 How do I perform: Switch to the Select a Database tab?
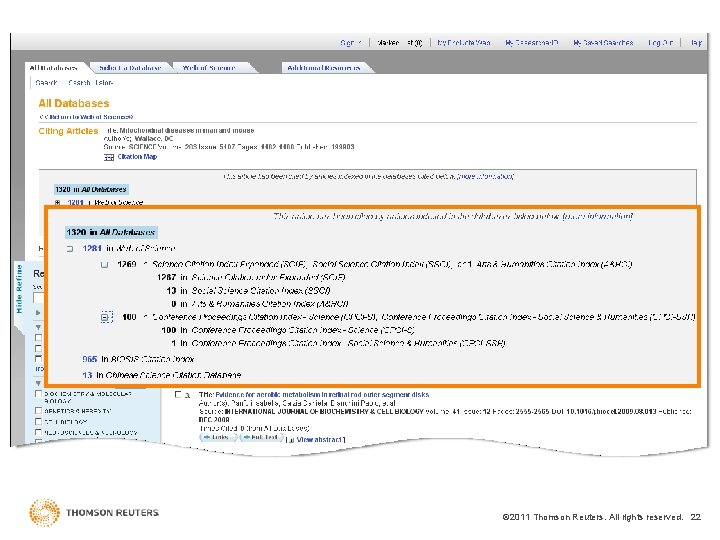129,68
